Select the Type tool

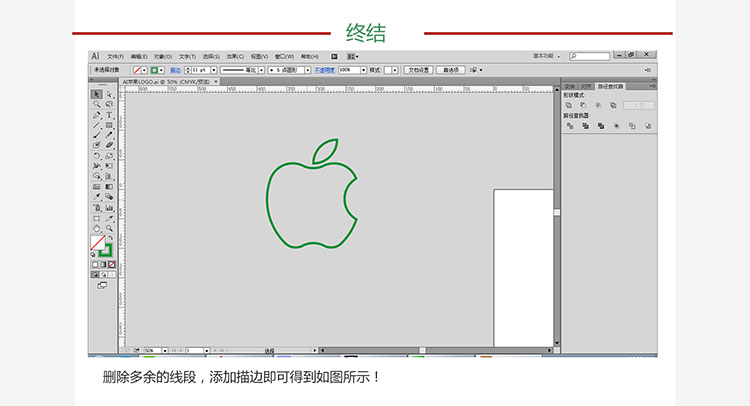coord(110,115)
